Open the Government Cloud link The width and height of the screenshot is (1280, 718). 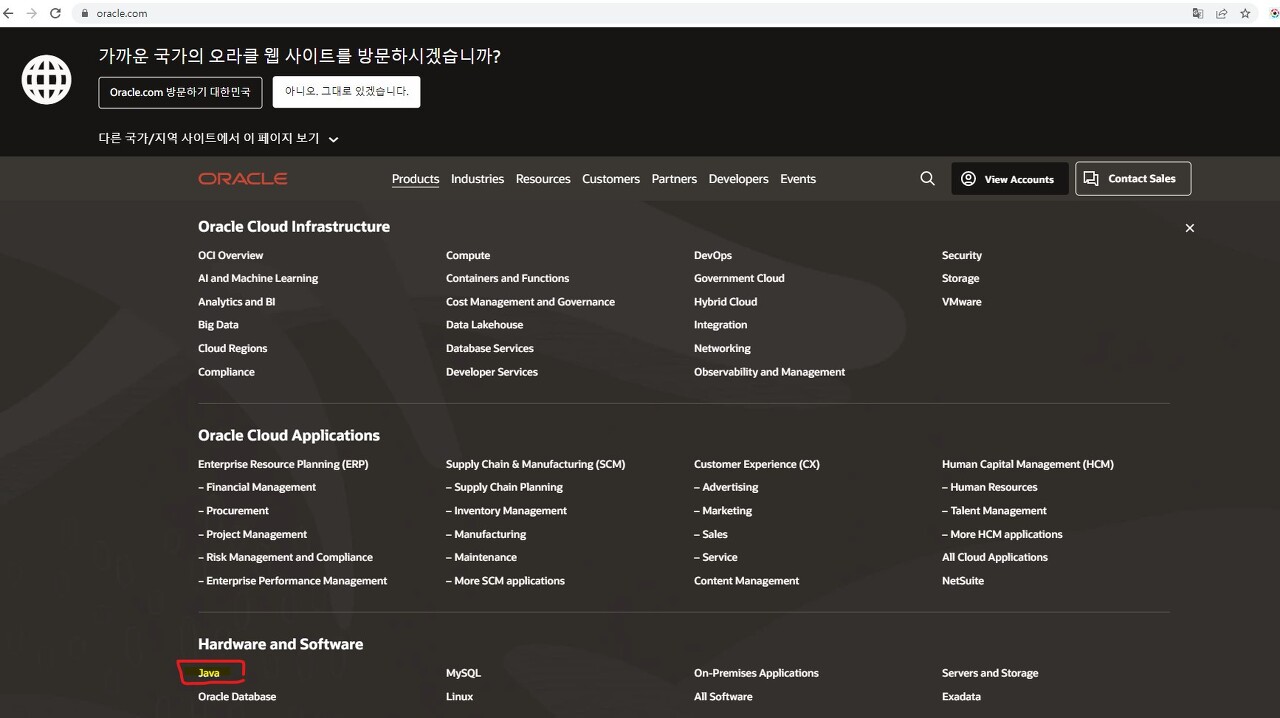(739, 278)
